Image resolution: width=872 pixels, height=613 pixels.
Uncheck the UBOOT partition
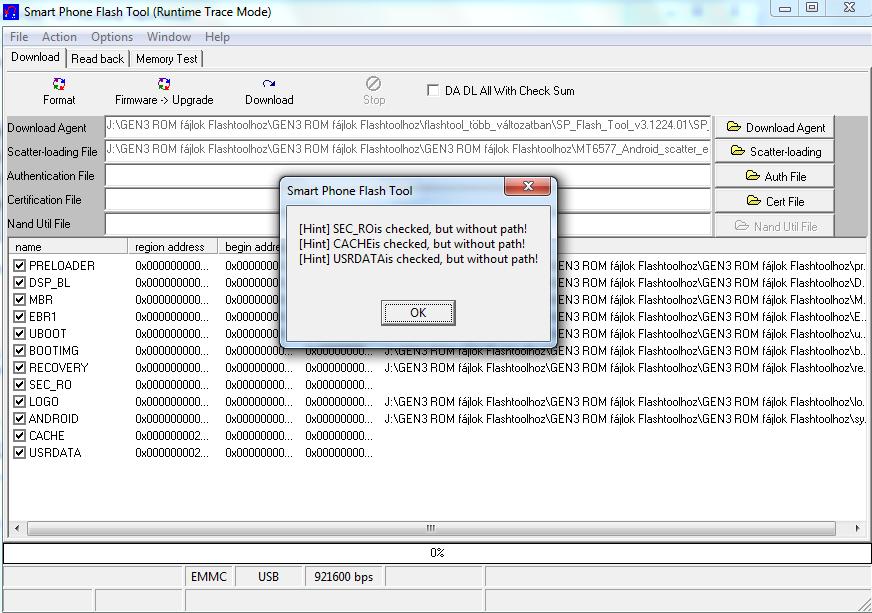coord(19,334)
